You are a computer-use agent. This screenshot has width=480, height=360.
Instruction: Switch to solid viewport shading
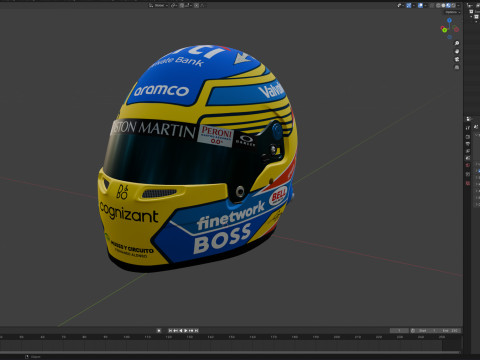pos(443,5)
